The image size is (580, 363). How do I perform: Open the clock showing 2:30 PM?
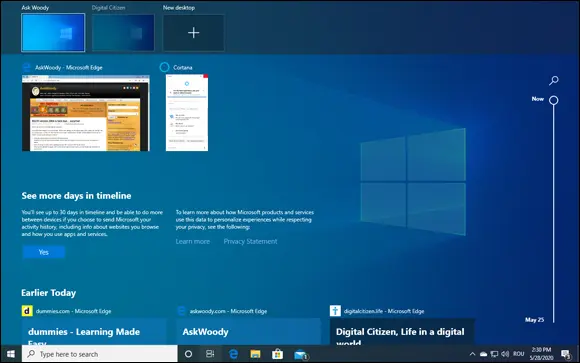pyautogui.click(x=541, y=354)
